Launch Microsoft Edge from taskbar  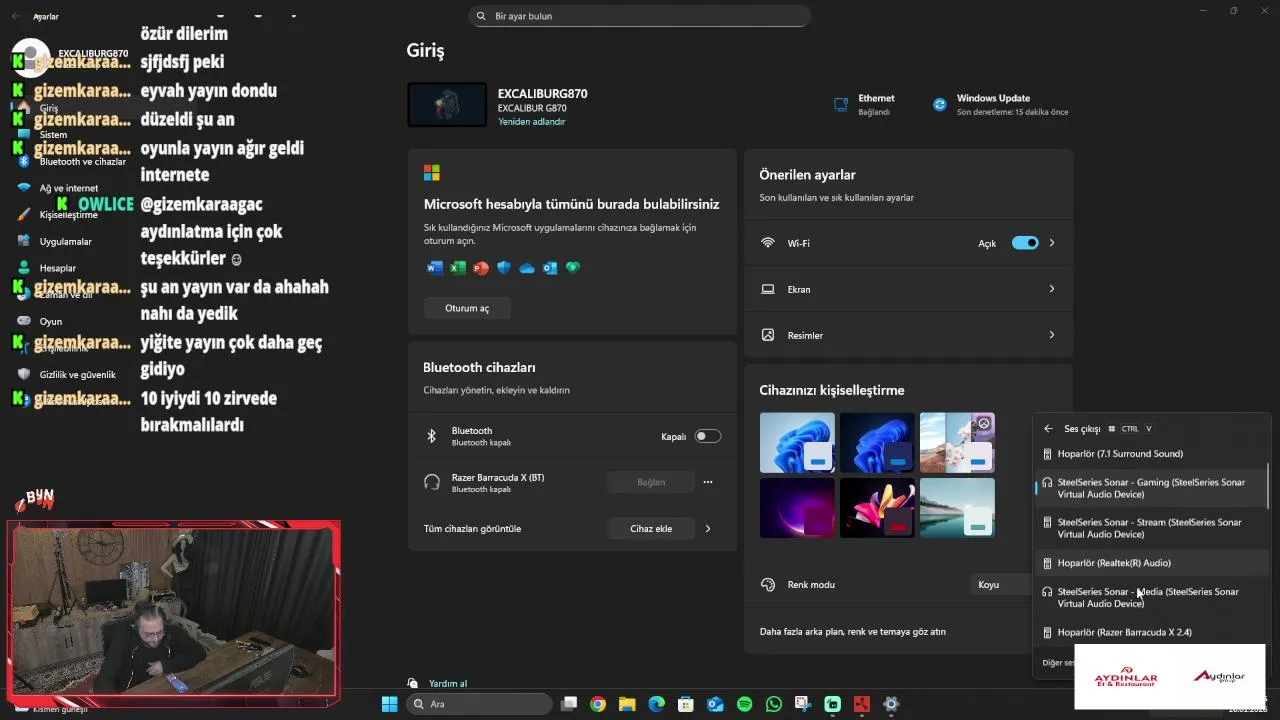(x=656, y=704)
